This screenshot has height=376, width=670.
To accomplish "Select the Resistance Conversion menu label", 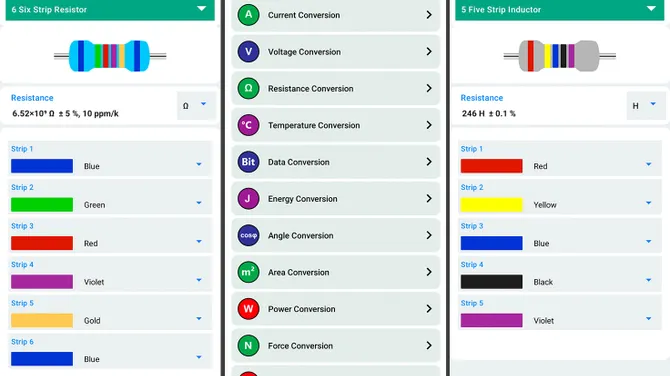I will tap(311, 88).
